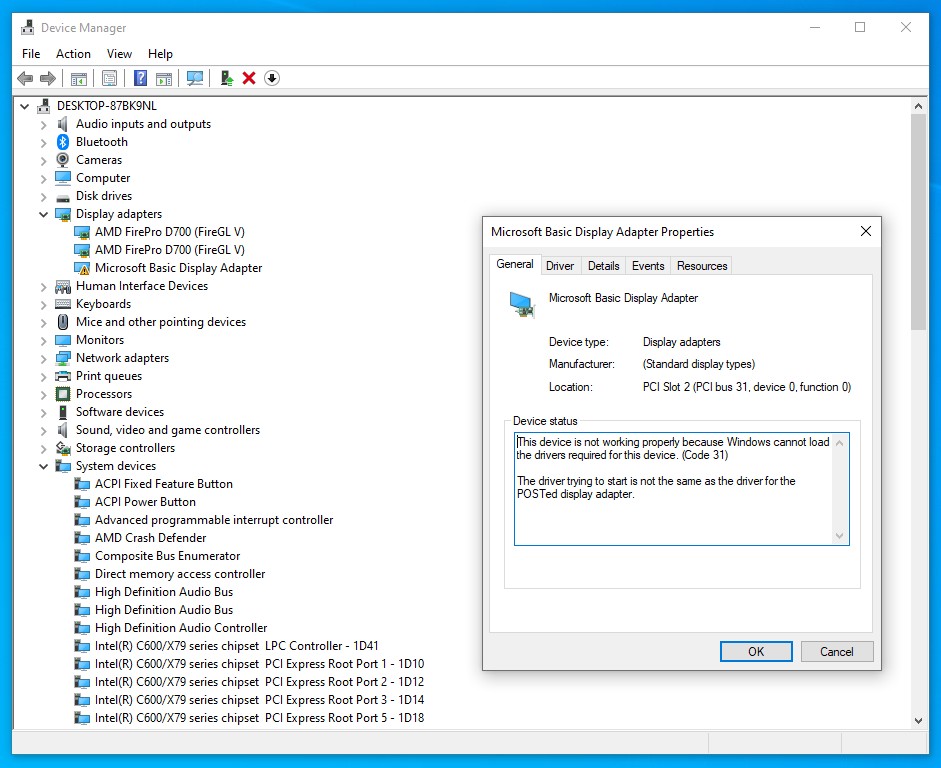
Task: Click the Forward arrow toolbar icon
Action: pos(48,78)
